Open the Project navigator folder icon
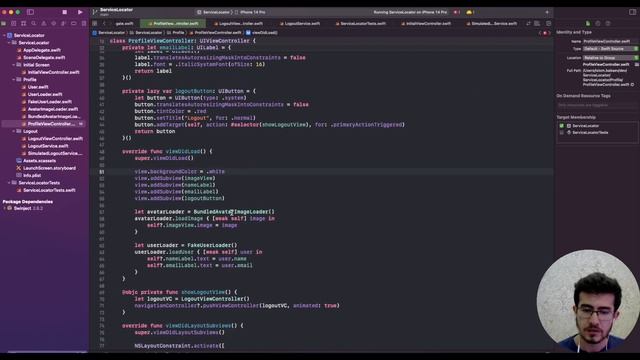The height and width of the screenshot is (360, 640). (x=4, y=24)
